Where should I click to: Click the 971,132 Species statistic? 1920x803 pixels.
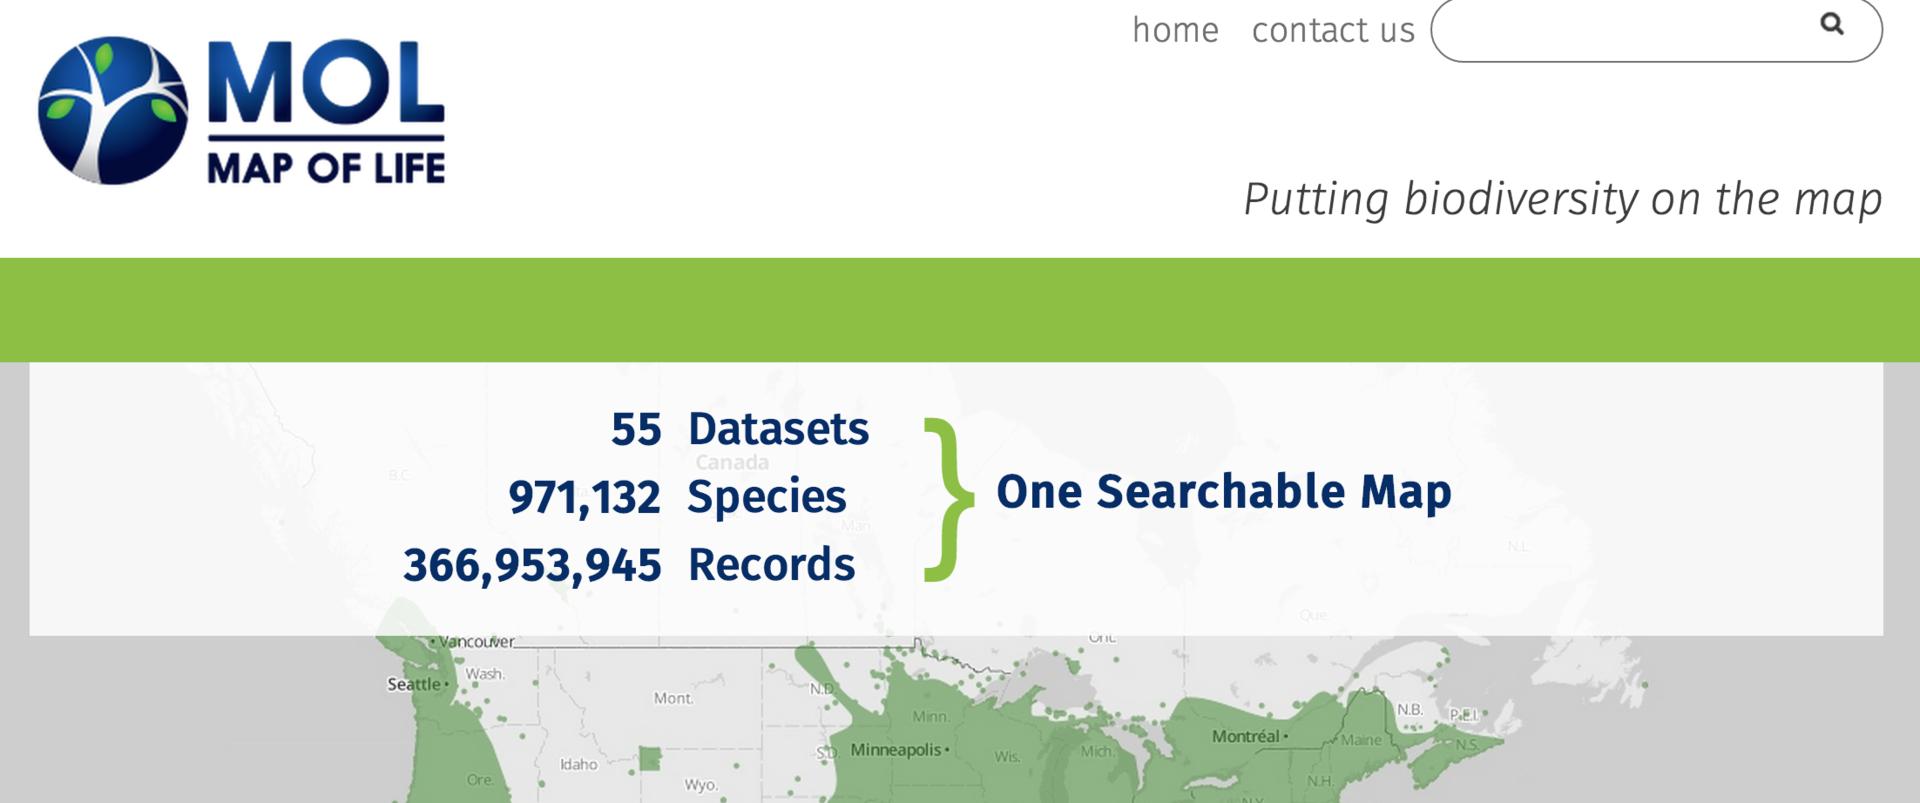click(x=678, y=497)
